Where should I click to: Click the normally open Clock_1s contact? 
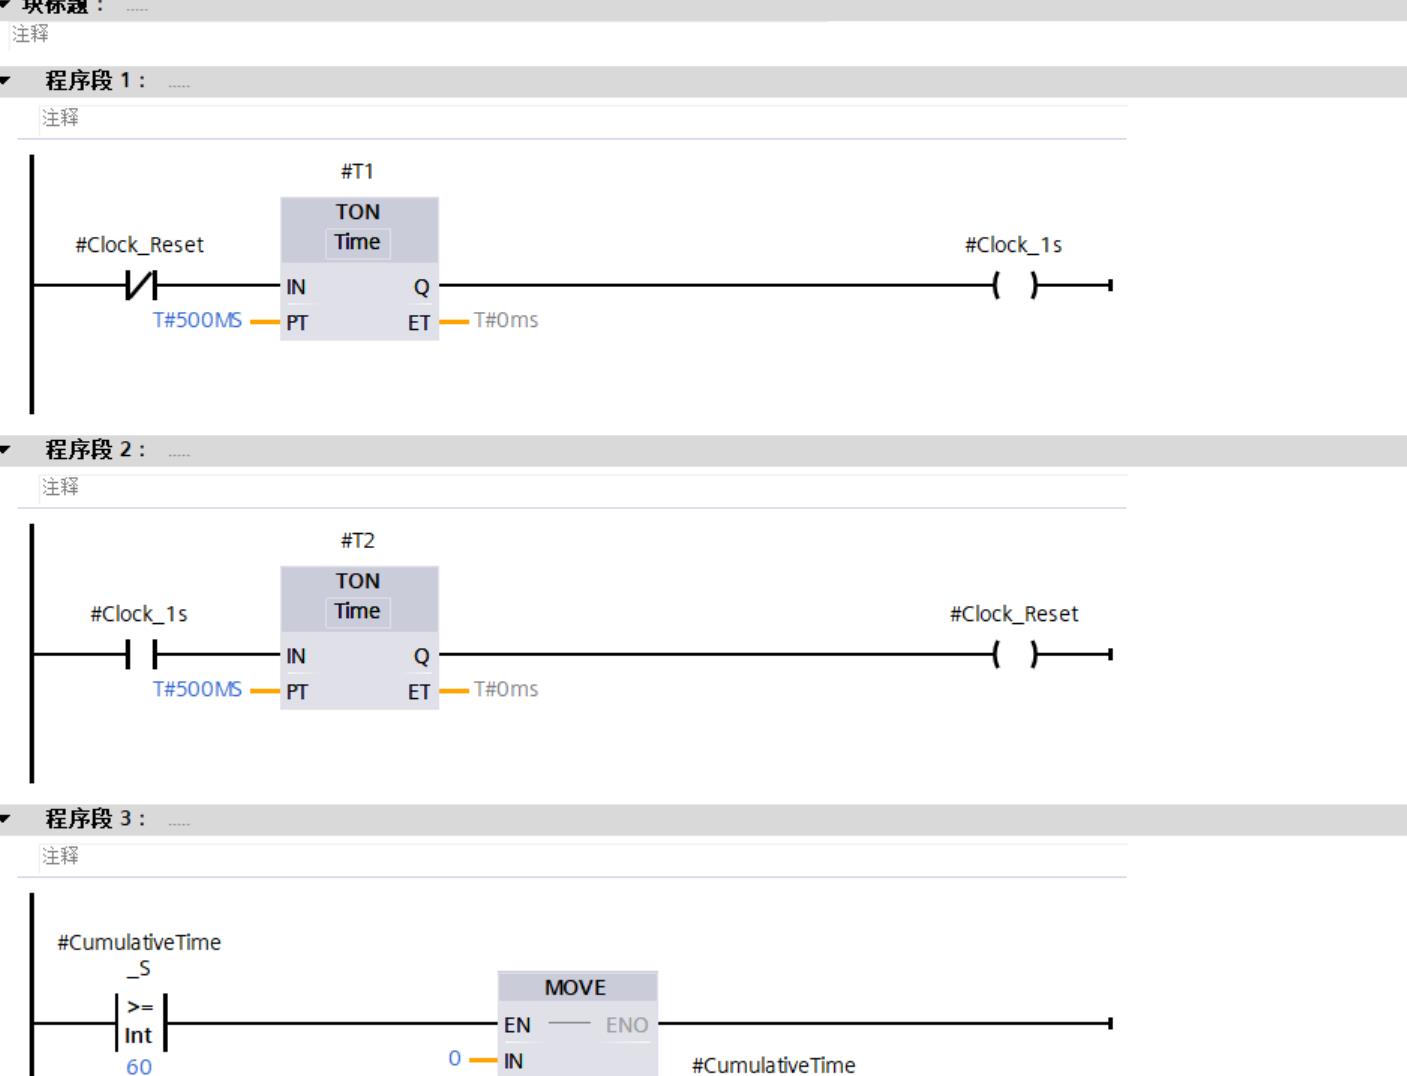[141, 655]
